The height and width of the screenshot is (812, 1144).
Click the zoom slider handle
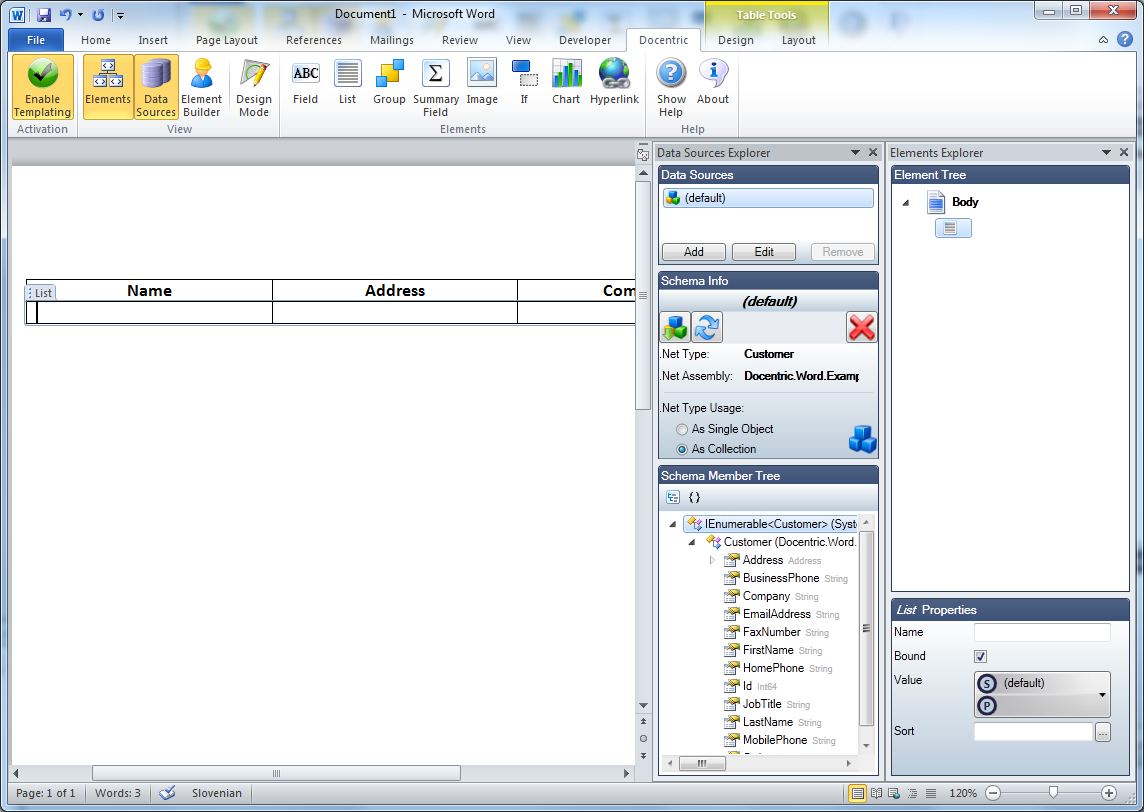[1053, 792]
